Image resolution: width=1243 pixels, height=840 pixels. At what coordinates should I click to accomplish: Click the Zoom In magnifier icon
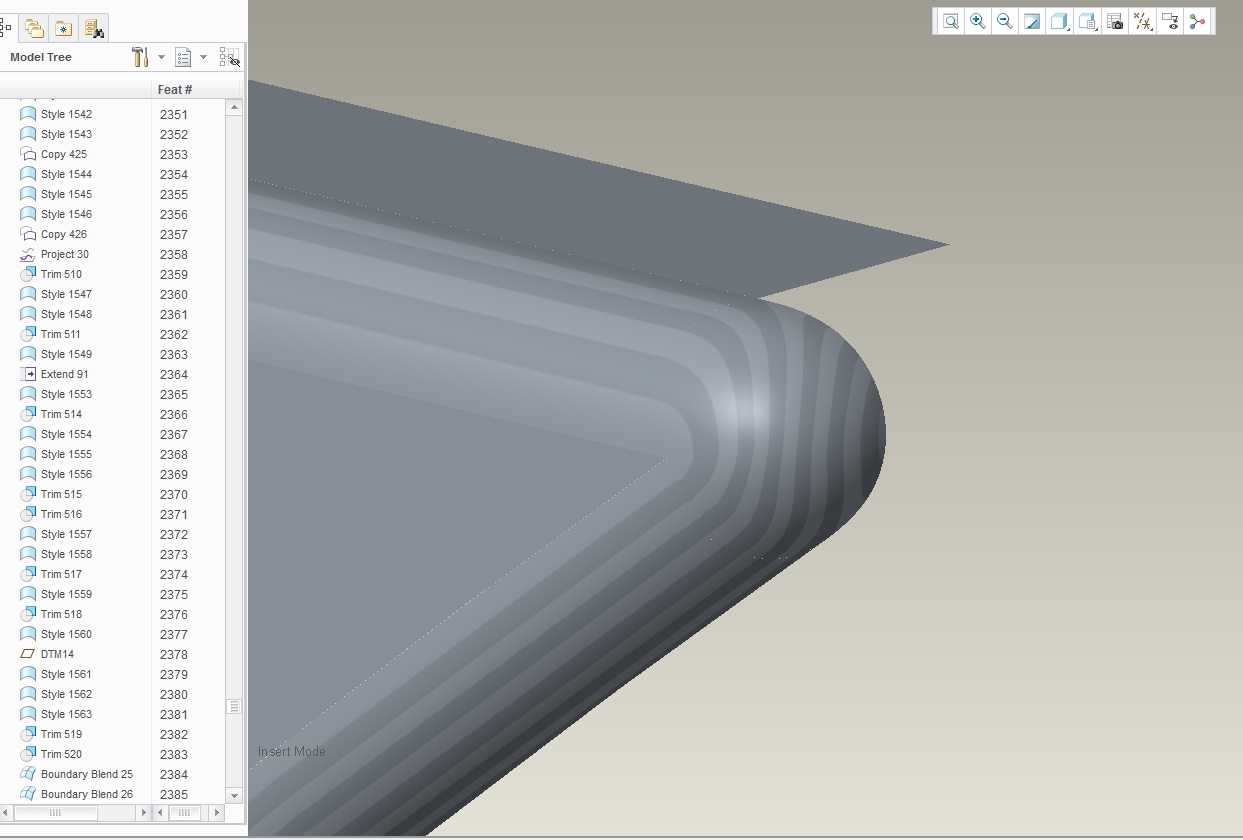coord(978,21)
